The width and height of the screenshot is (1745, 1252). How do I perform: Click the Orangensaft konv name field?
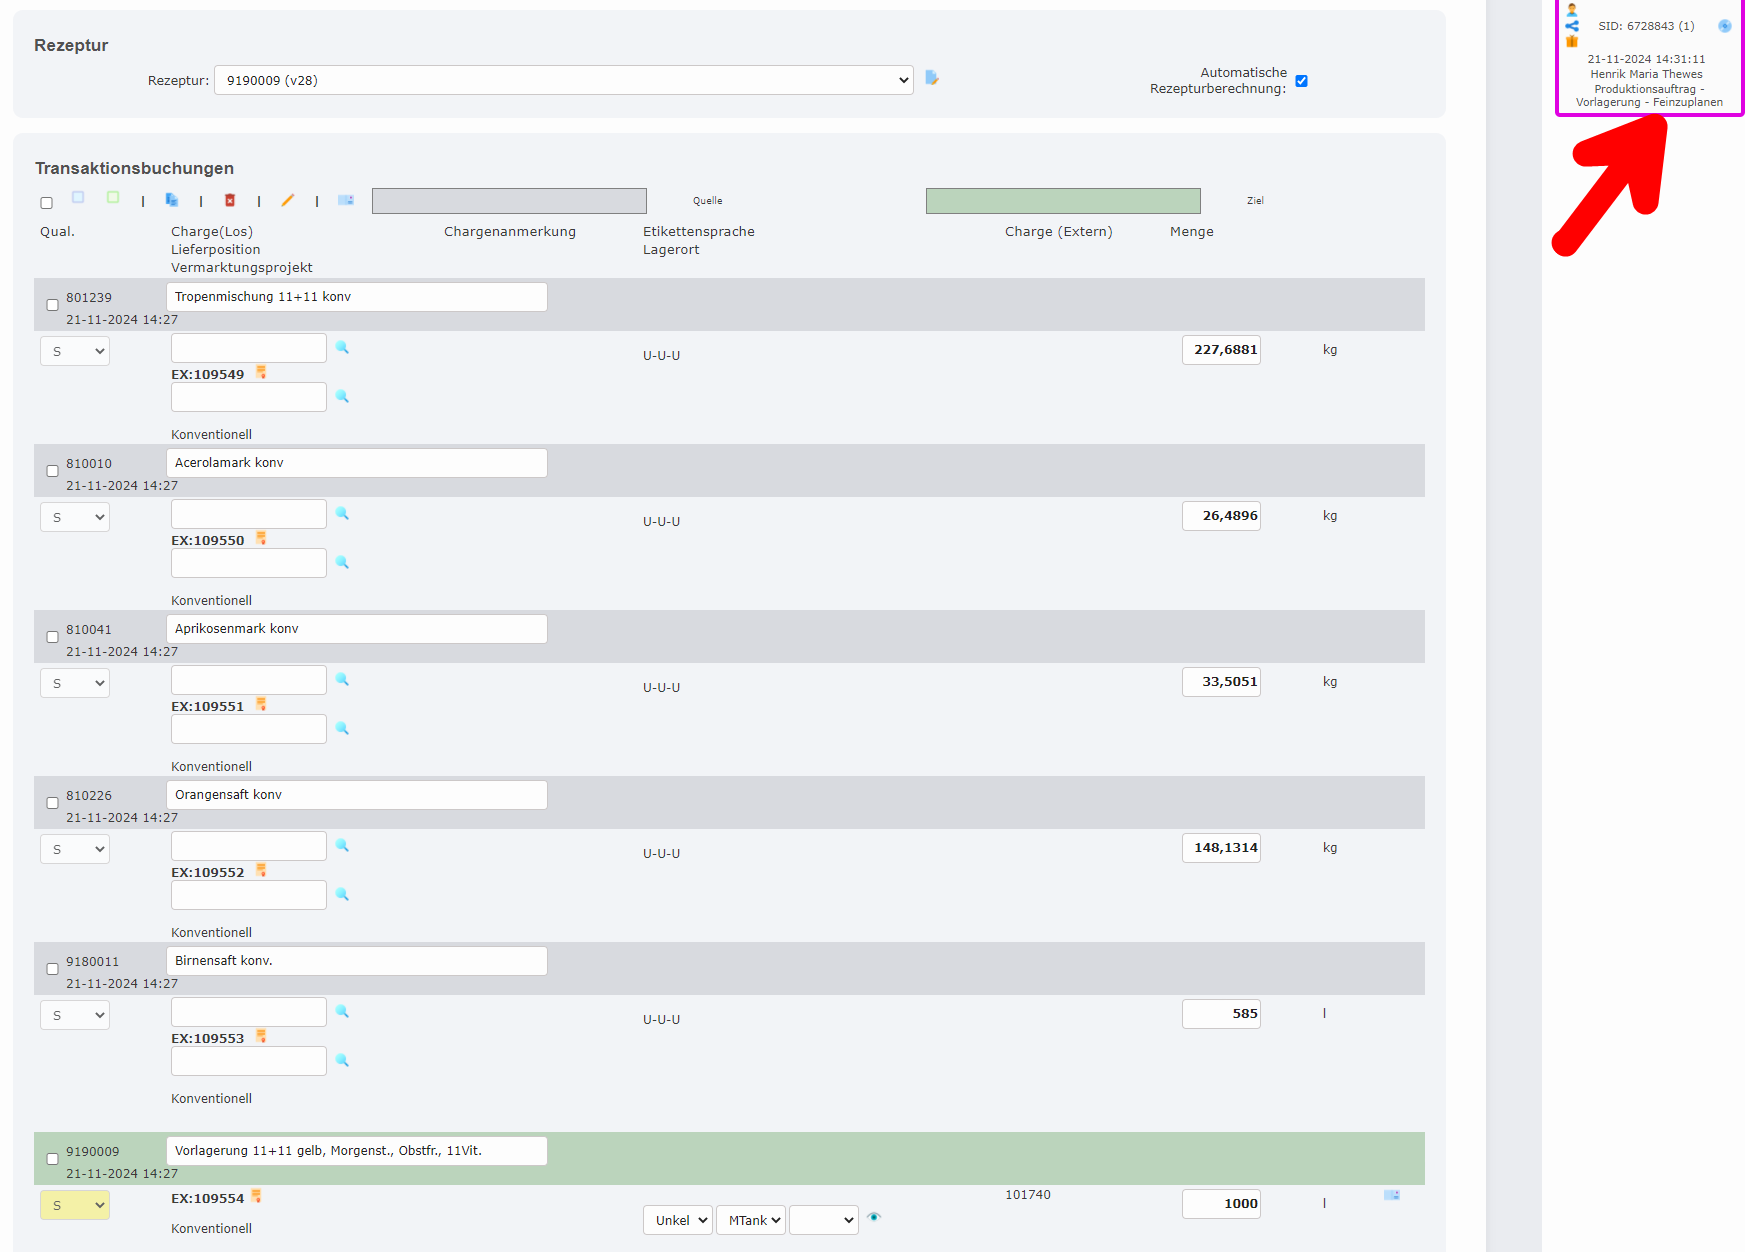click(356, 795)
